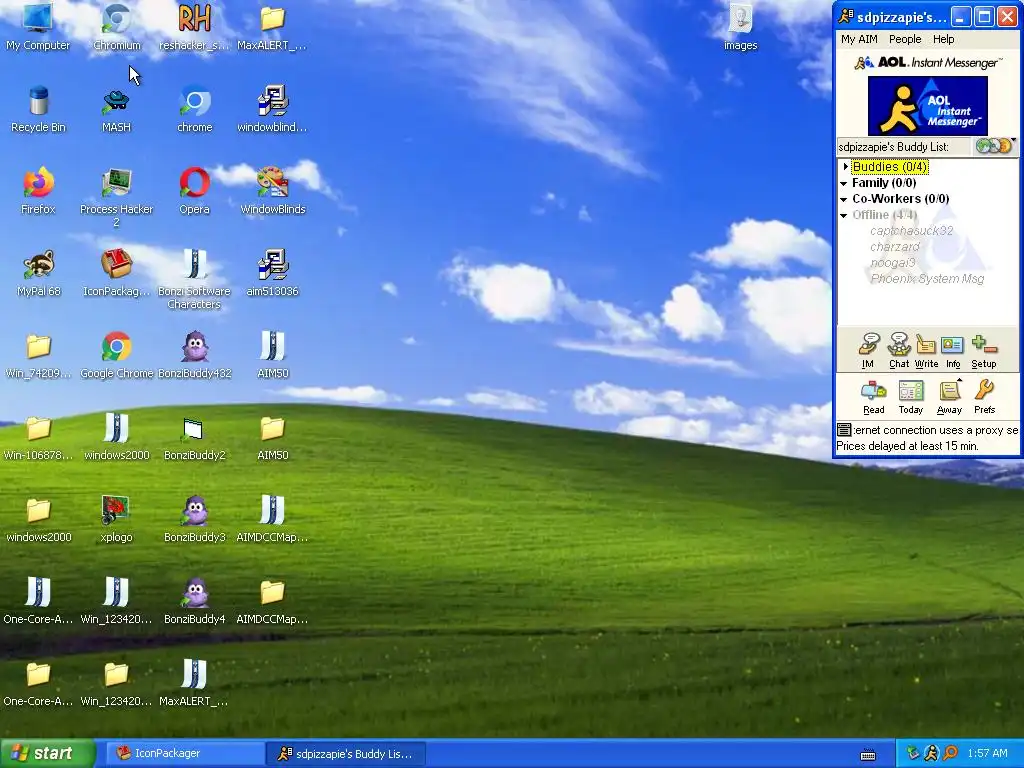The image size is (1024, 768).
Task: Select Phoenix System Msg buddy
Action: click(x=927, y=279)
